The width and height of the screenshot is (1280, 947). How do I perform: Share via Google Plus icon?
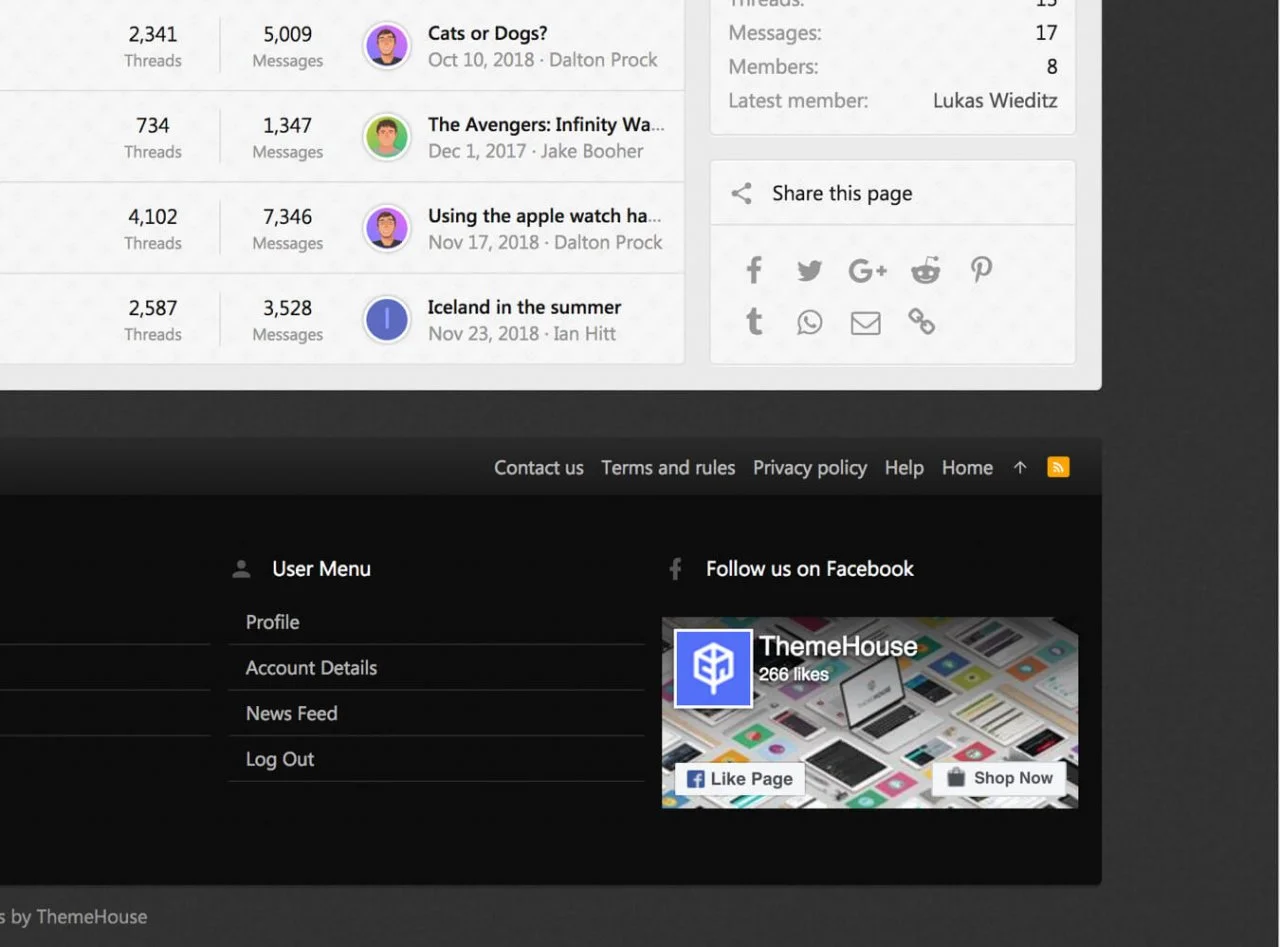pos(867,270)
